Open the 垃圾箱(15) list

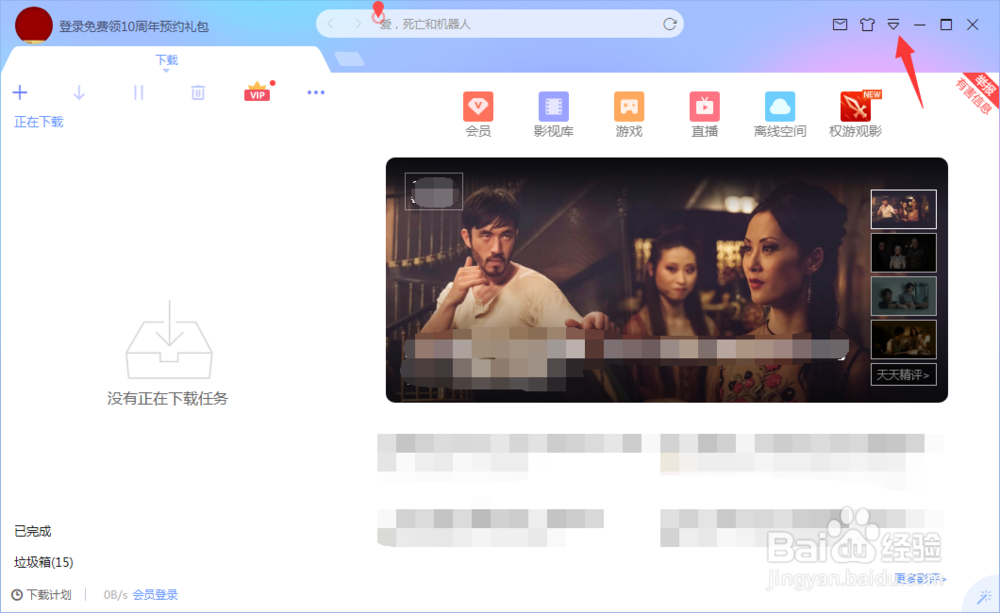43,562
